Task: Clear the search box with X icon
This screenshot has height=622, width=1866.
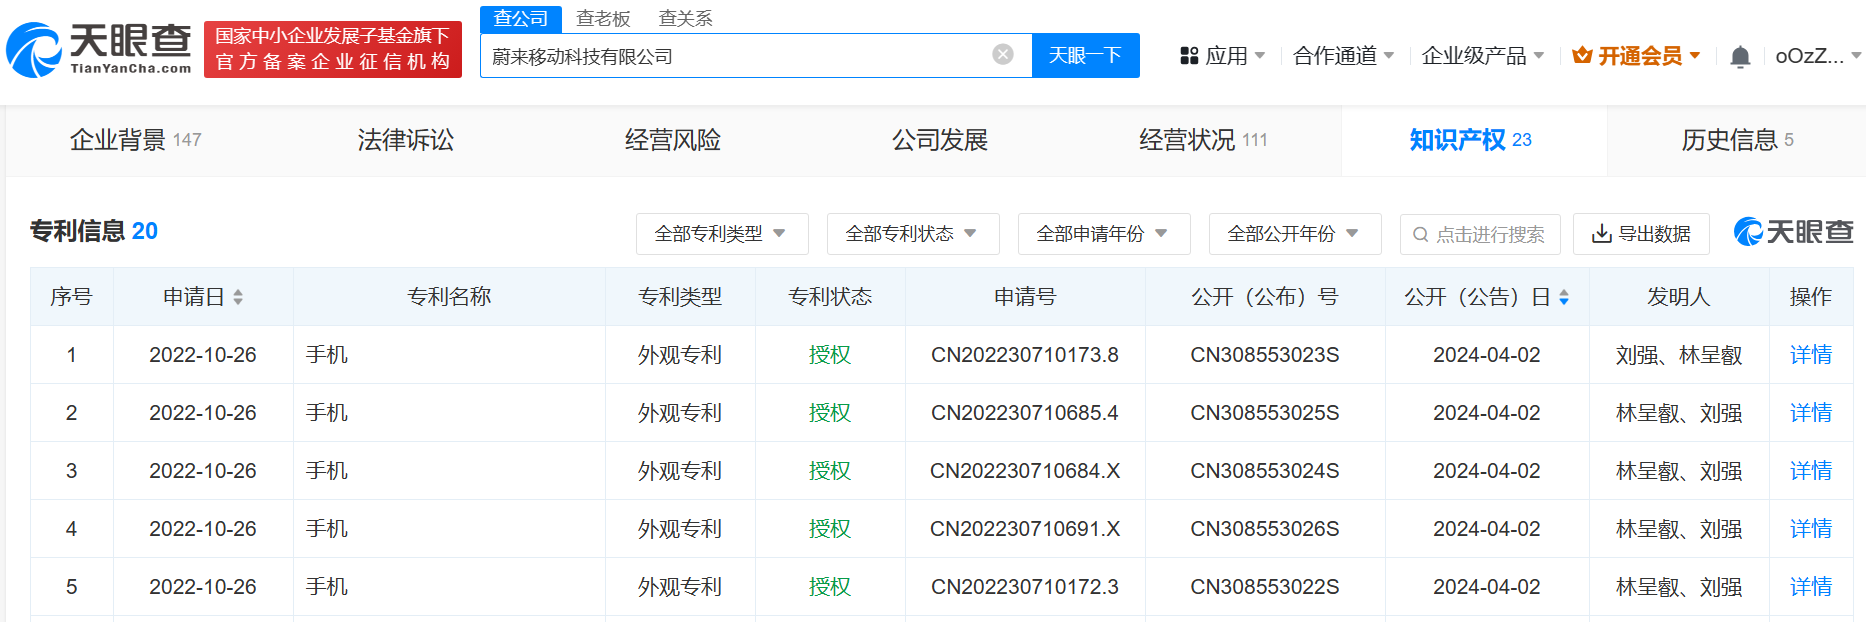Action: [x=1003, y=55]
